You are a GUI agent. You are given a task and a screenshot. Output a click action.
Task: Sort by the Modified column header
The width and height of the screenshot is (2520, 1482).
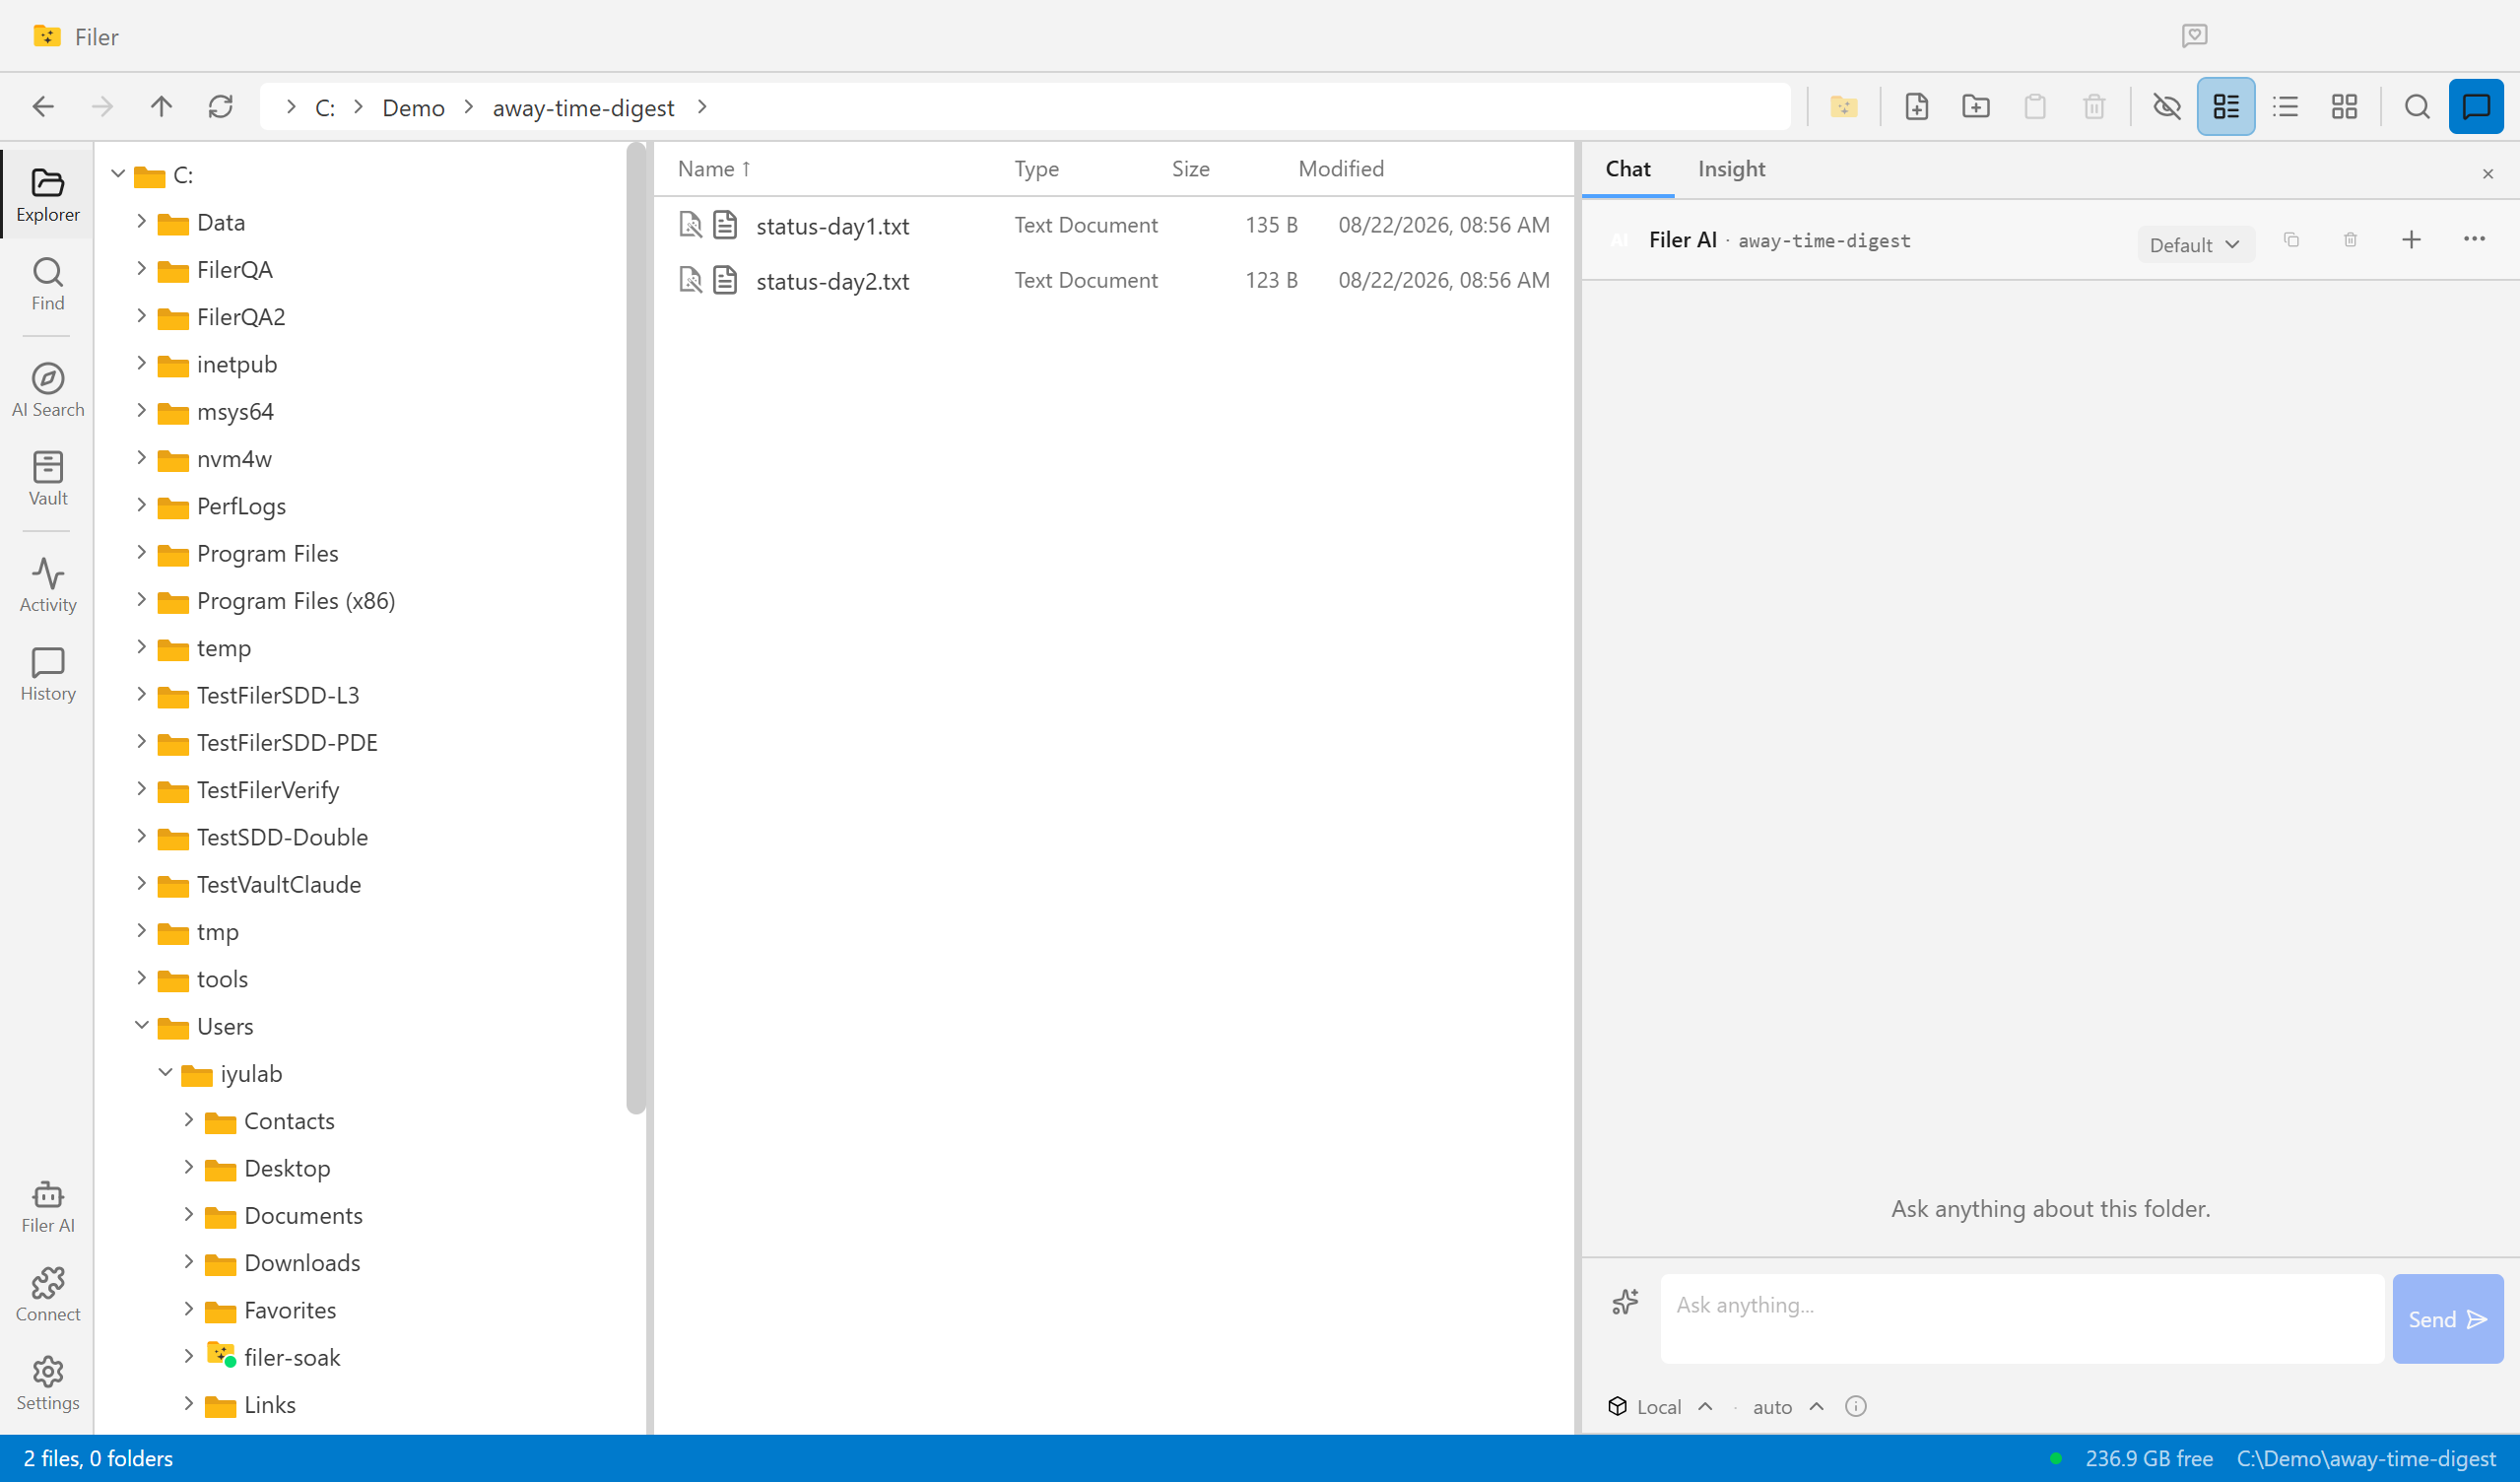(x=1341, y=169)
